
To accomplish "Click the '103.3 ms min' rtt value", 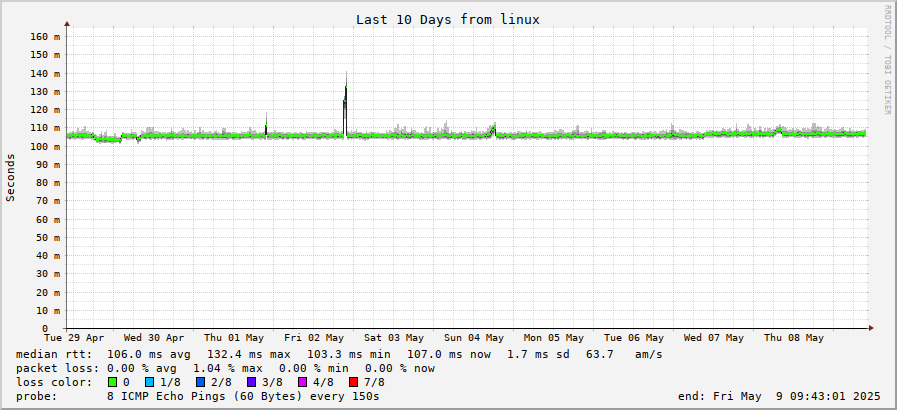I will pos(348,355).
